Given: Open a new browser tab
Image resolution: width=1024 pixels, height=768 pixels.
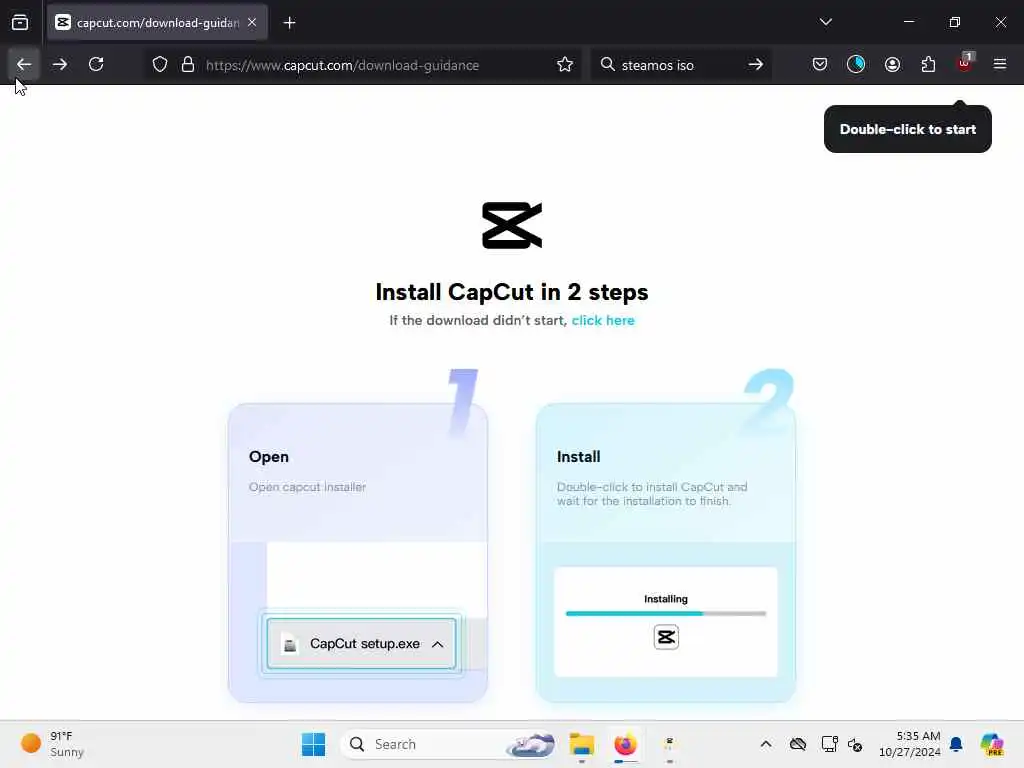Looking at the screenshot, I should (x=289, y=23).
